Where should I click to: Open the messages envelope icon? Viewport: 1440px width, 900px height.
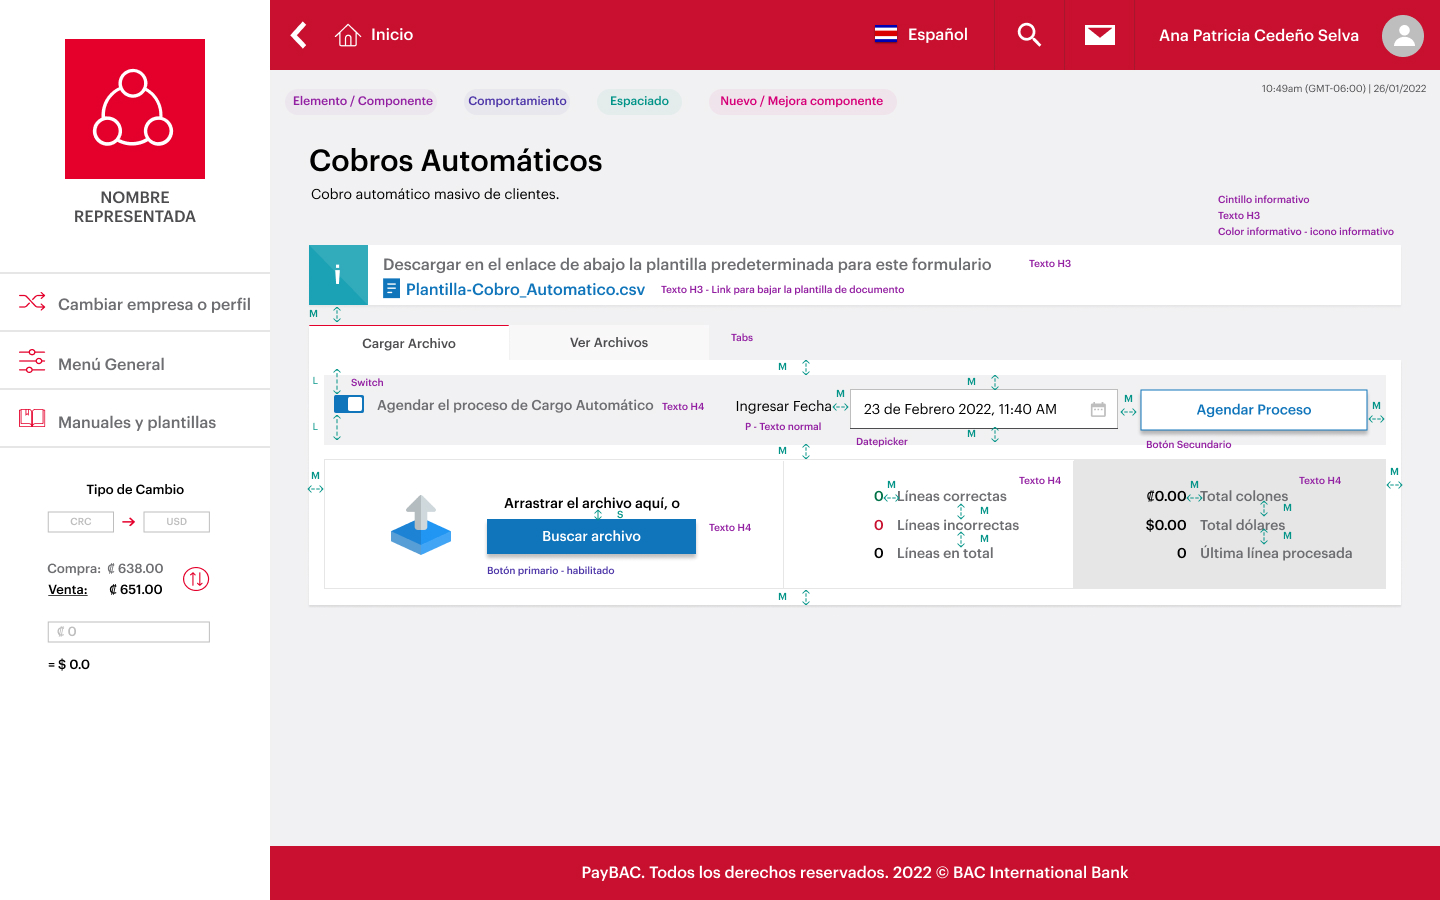1099,33
